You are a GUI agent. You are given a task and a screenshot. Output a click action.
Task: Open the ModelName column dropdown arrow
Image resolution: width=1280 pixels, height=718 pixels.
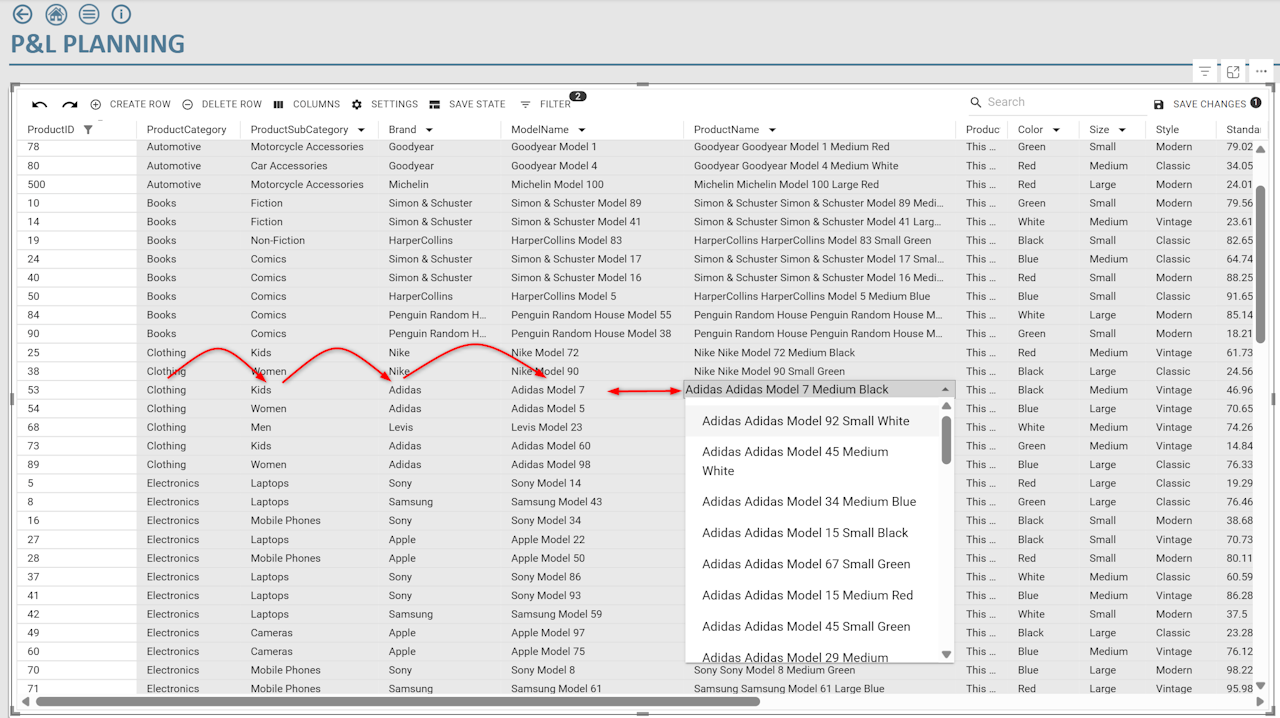point(581,130)
